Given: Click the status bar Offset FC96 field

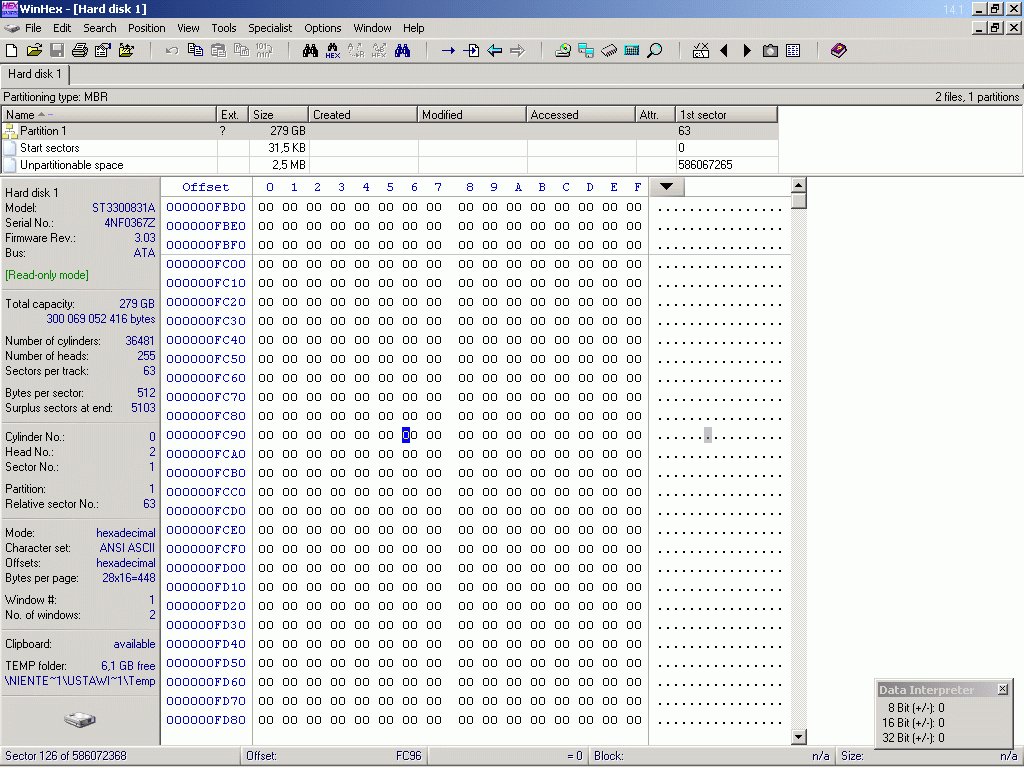Looking at the screenshot, I should tap(334, 756).
